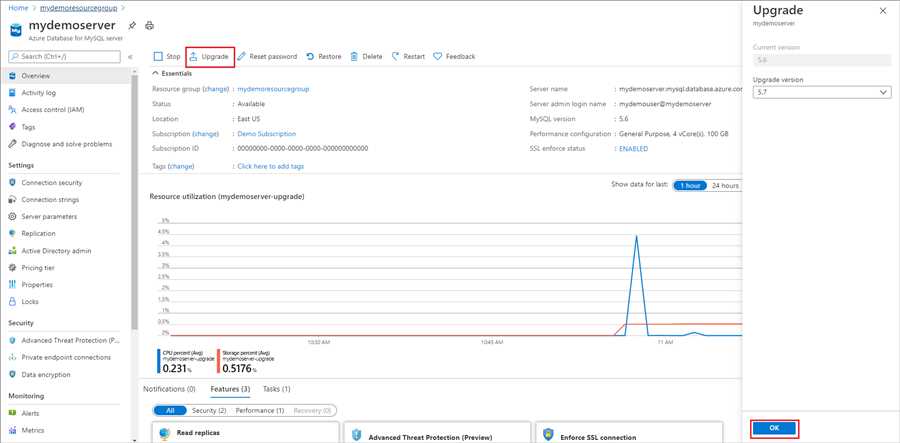
Task: Open Demo Subscription link
Action: point(267,134)
